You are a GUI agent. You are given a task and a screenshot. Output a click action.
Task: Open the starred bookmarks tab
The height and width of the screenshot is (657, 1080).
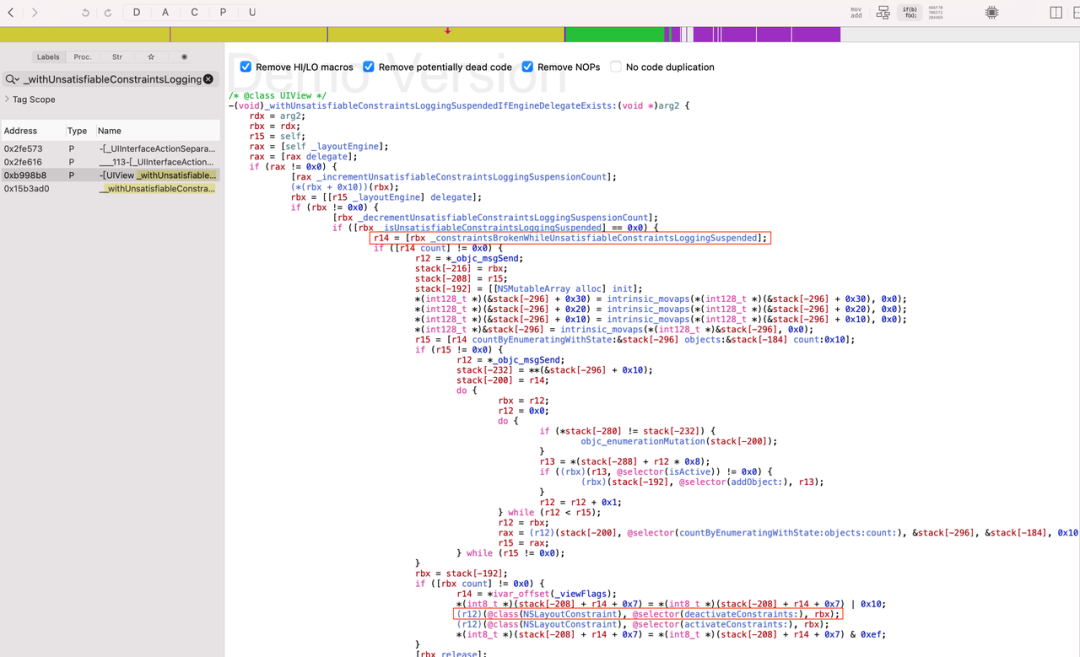click(x=151, y=57)
